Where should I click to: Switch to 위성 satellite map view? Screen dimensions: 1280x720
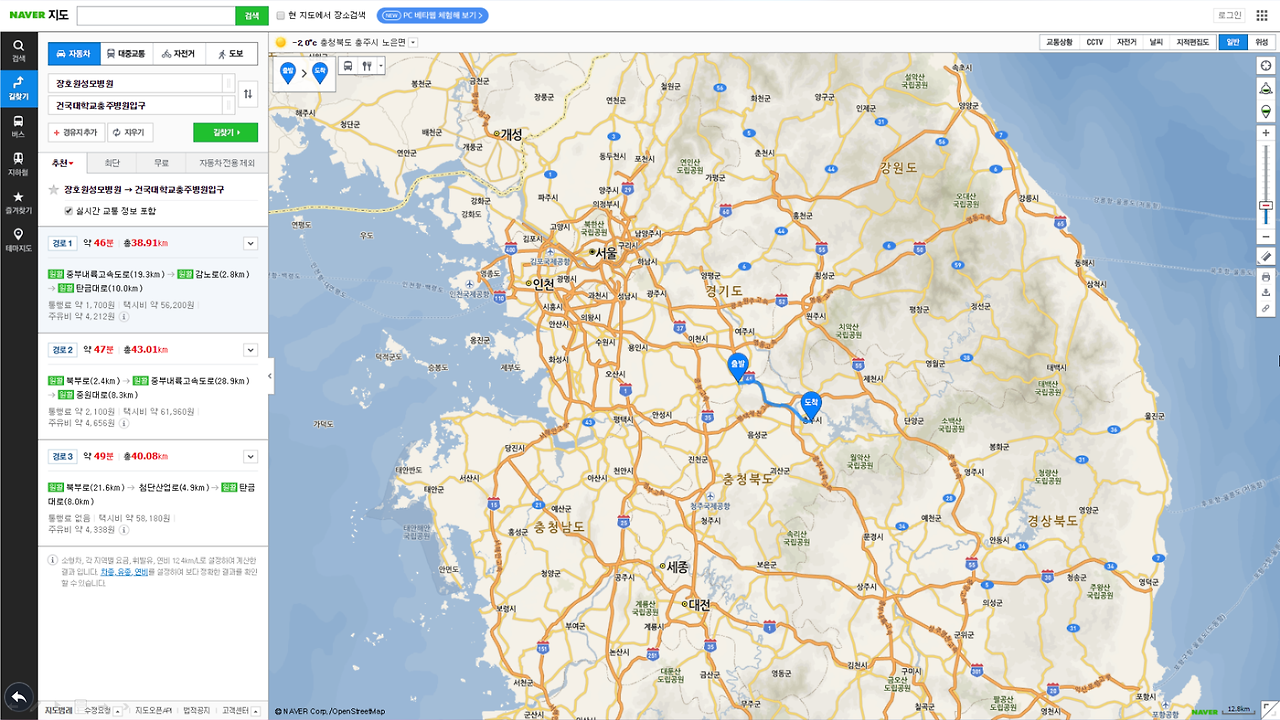[1261, 42]
